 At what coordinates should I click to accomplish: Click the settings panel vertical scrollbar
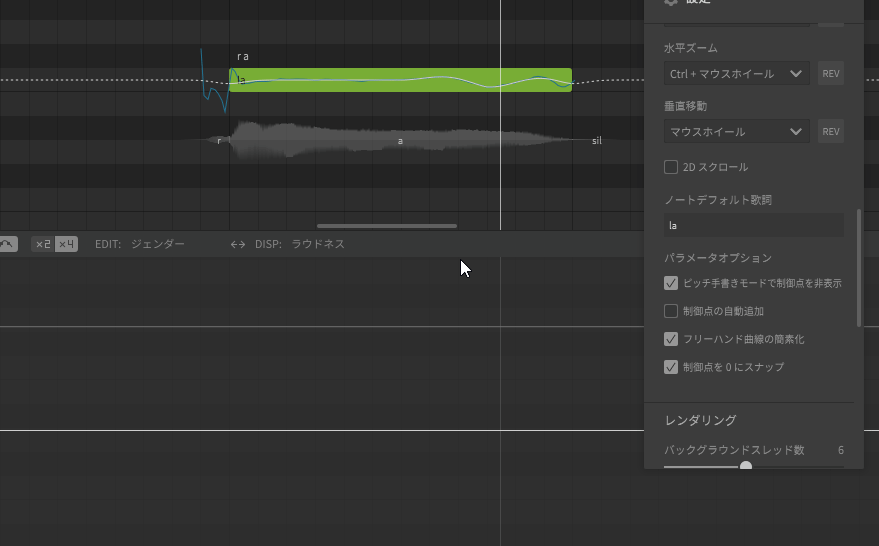point(858,268)
